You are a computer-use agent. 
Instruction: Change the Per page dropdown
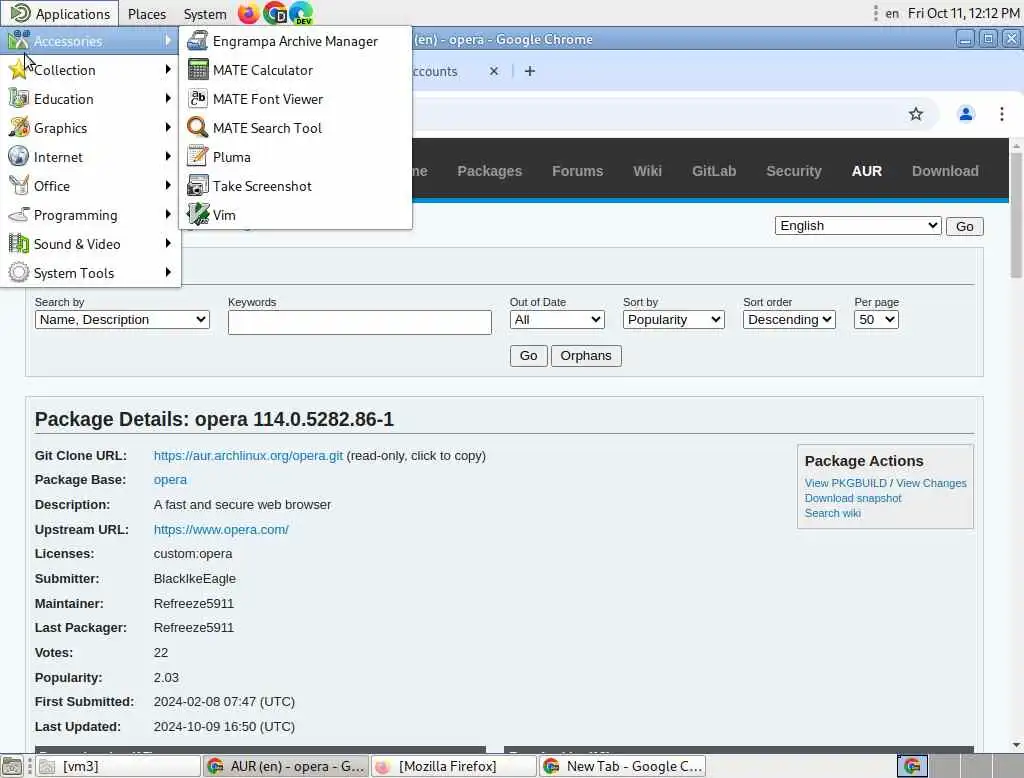coord(876,319)
